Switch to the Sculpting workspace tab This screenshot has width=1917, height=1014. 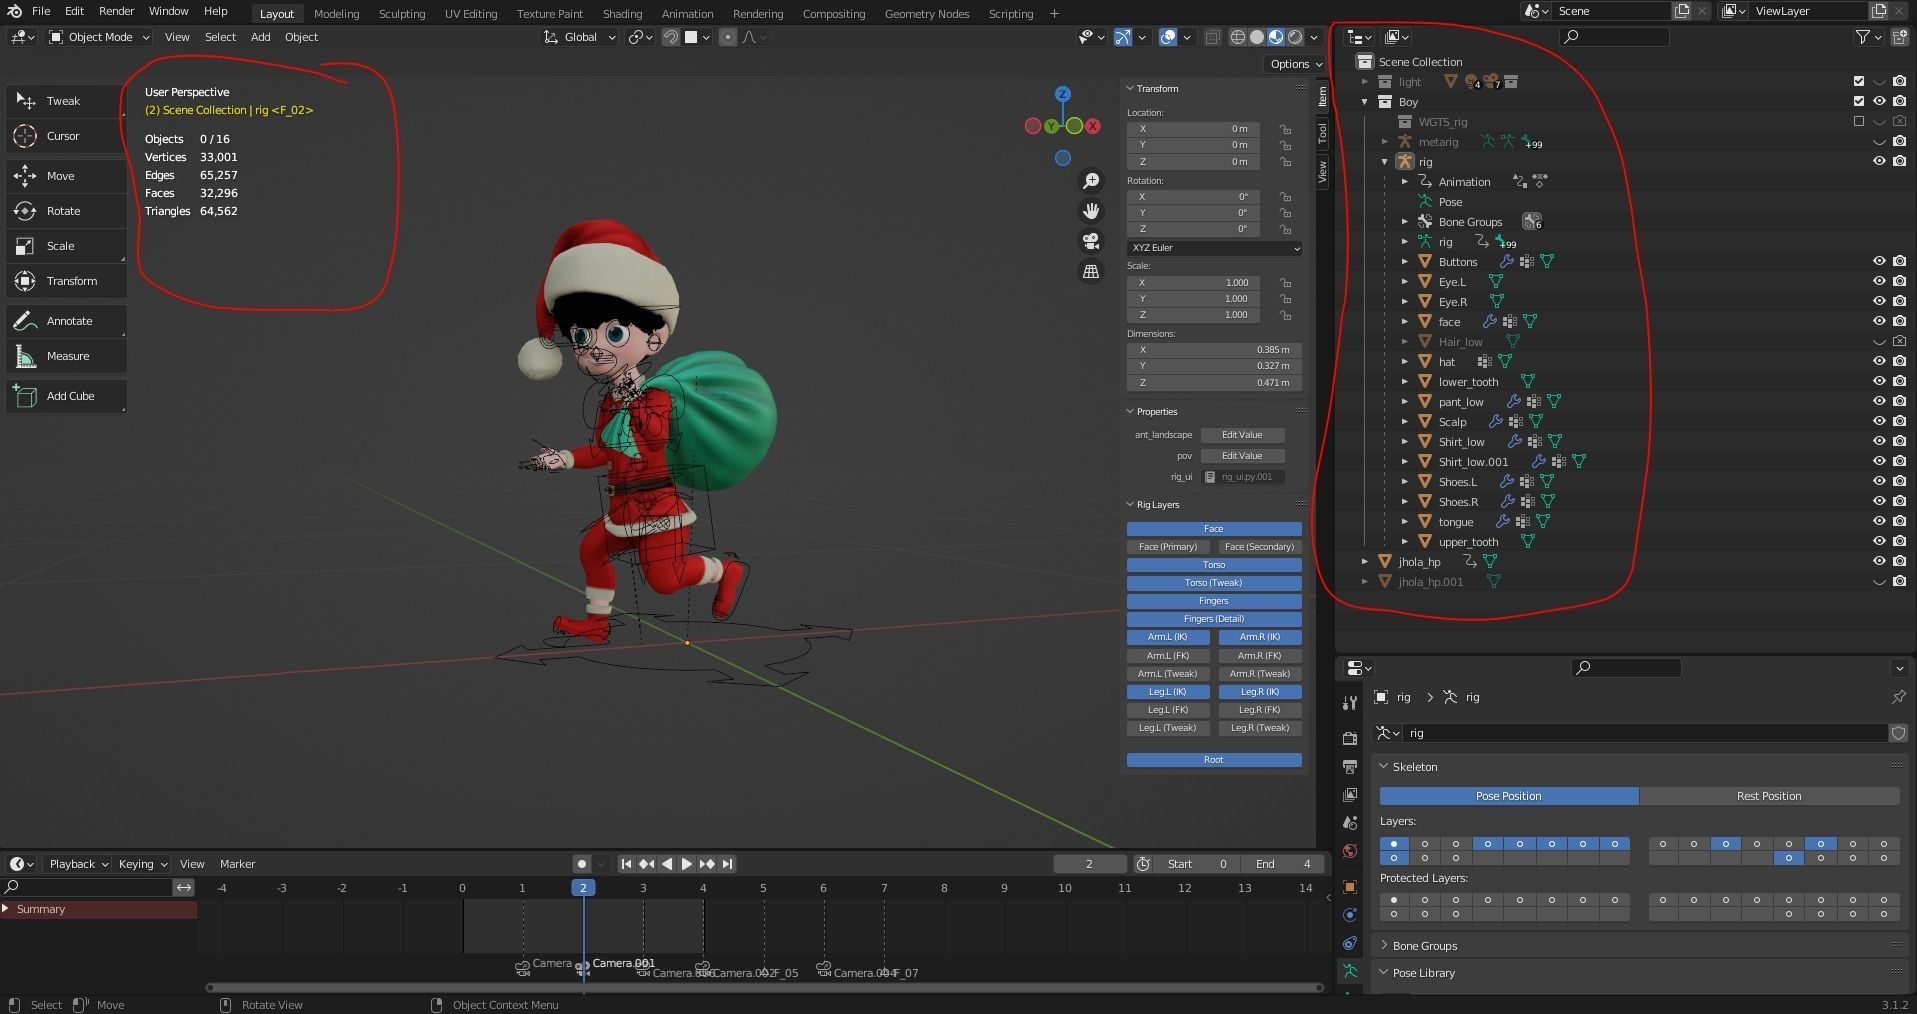coord(402,13)
